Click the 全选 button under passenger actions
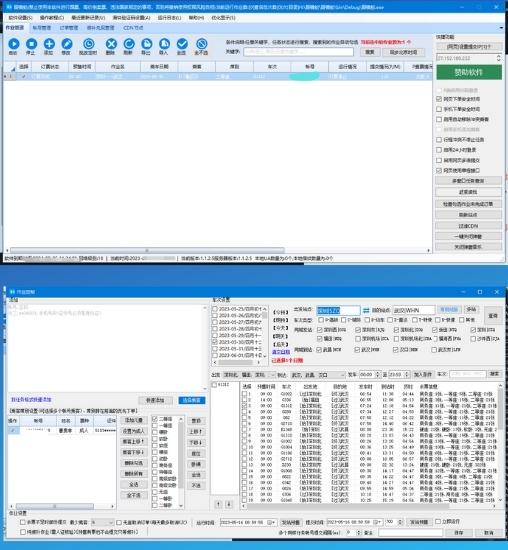Image resolution: width=508 pixels, height=550 pixels. (133, 484)
